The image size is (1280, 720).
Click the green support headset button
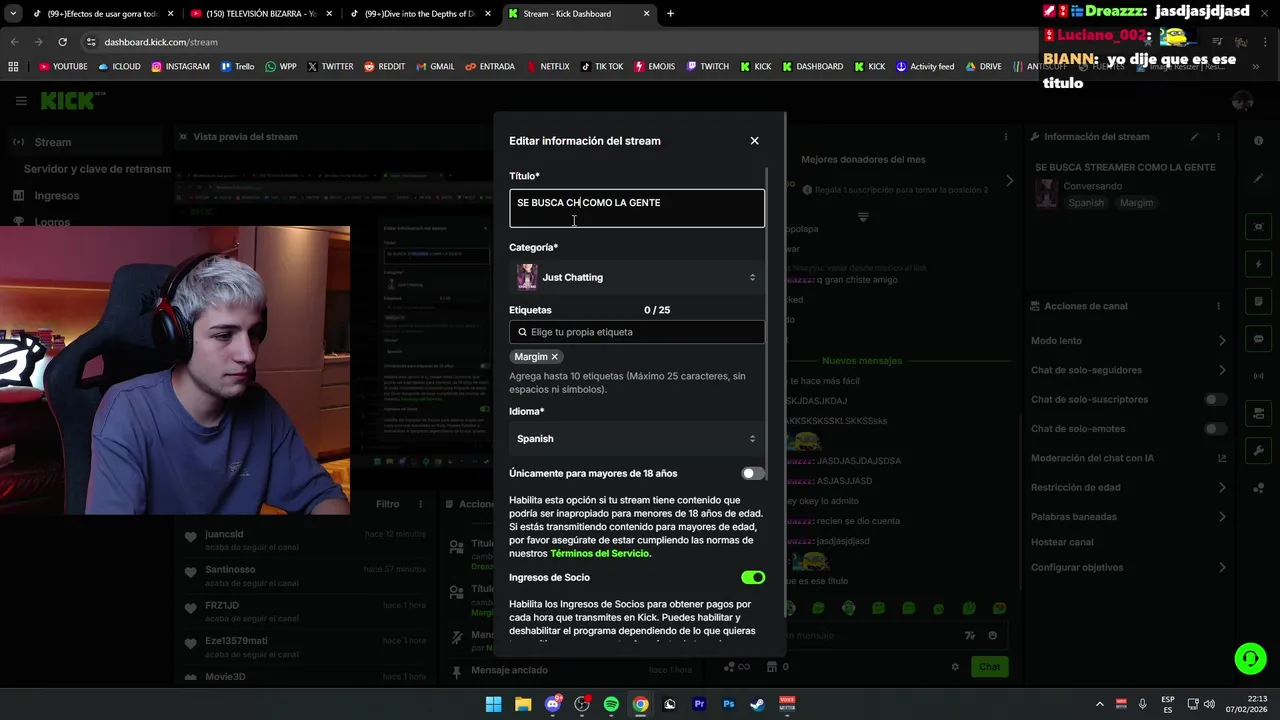tap(1250, 658)
